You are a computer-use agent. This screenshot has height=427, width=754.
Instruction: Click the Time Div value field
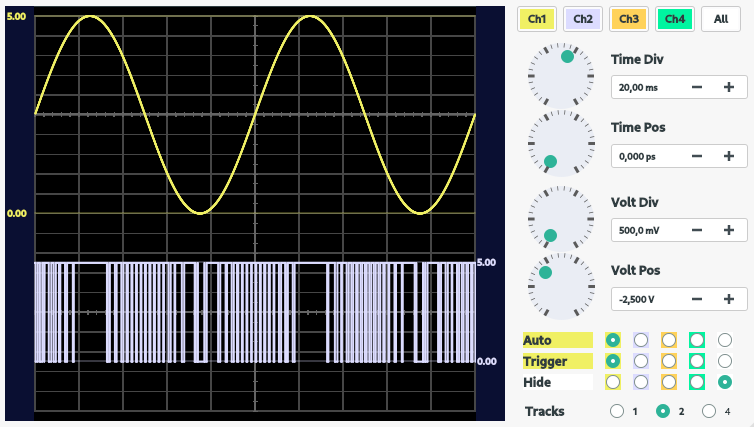[x=646, y=88]
